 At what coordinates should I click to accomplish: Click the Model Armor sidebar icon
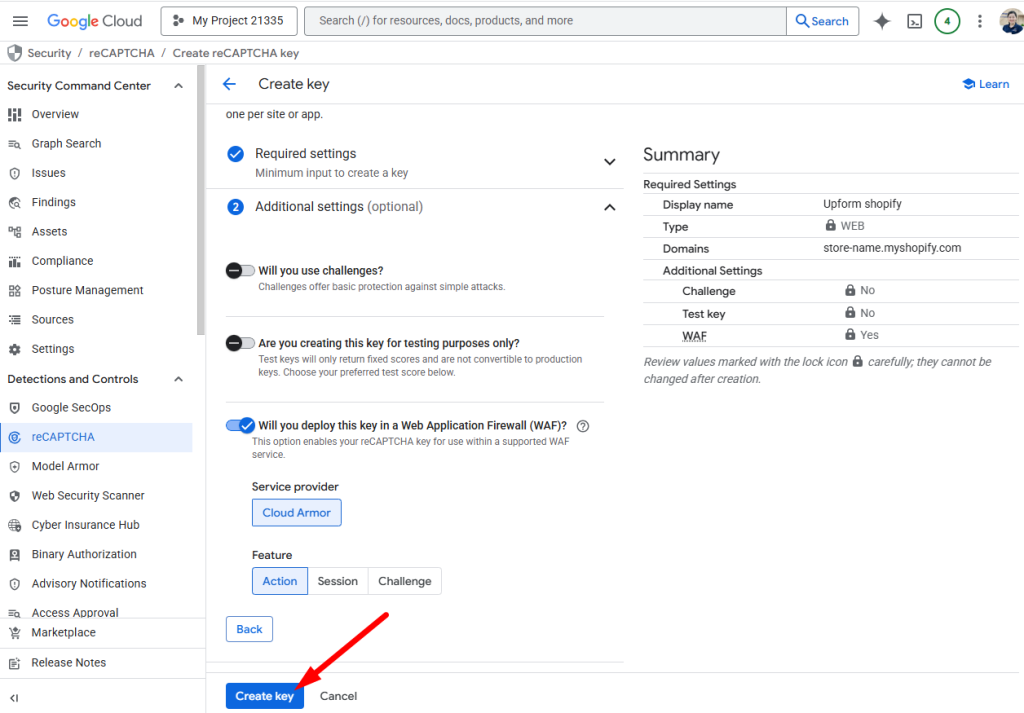[14, 467]
